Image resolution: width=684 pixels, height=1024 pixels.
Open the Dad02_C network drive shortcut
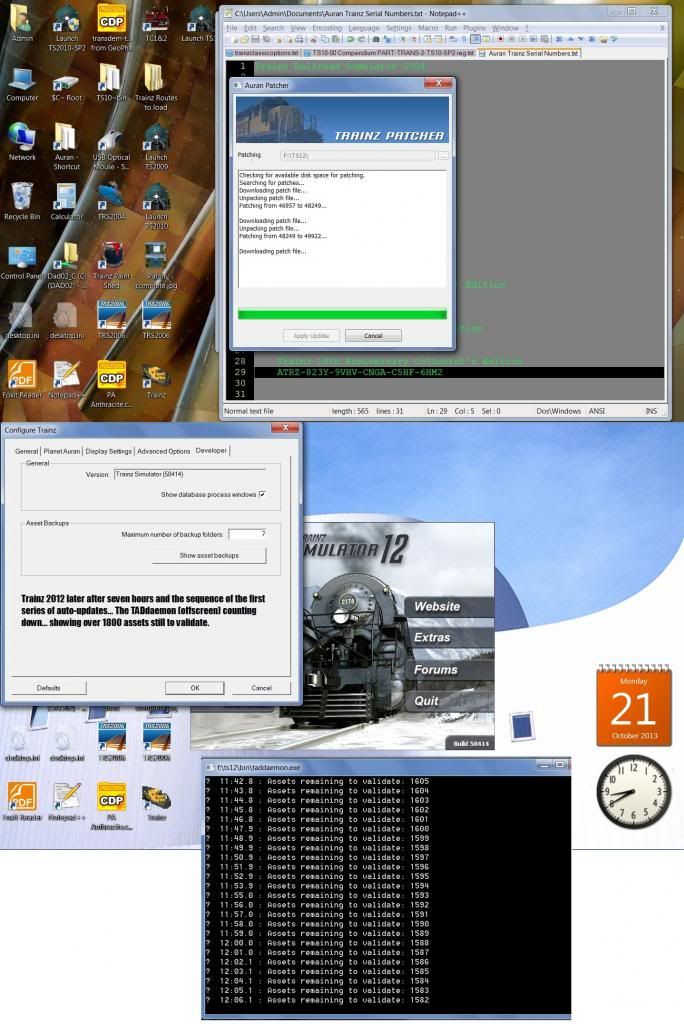pyautogui.click(x=67, y=266)
